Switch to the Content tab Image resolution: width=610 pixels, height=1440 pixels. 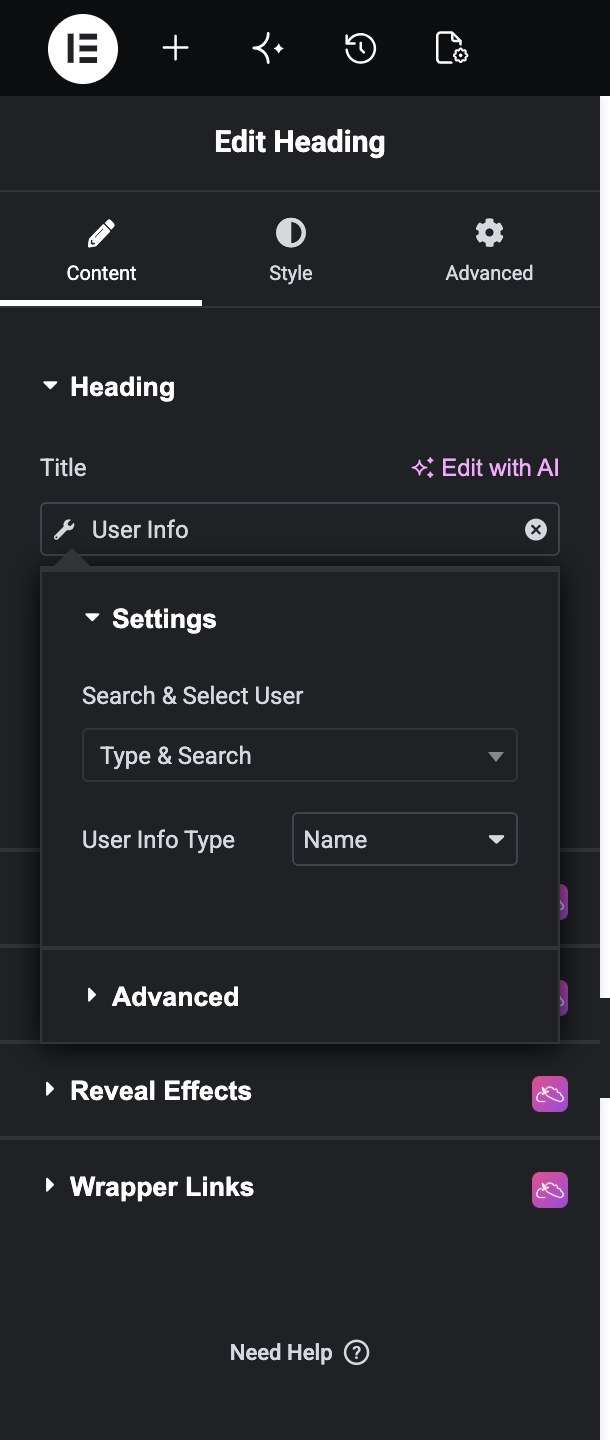point(101,251)
